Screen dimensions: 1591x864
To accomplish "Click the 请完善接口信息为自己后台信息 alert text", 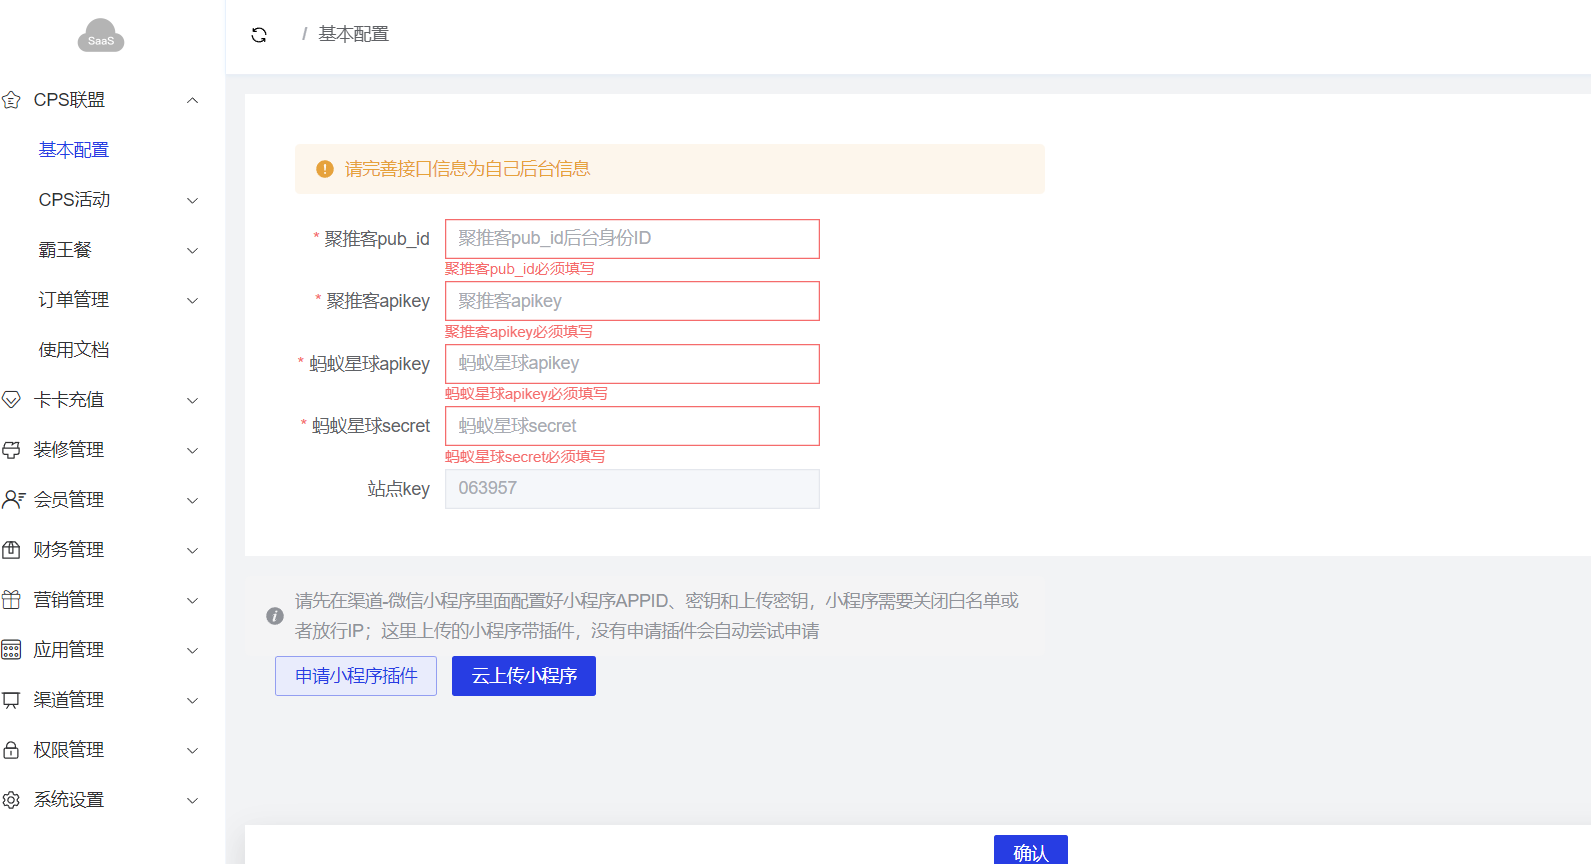I will [467, 169].
